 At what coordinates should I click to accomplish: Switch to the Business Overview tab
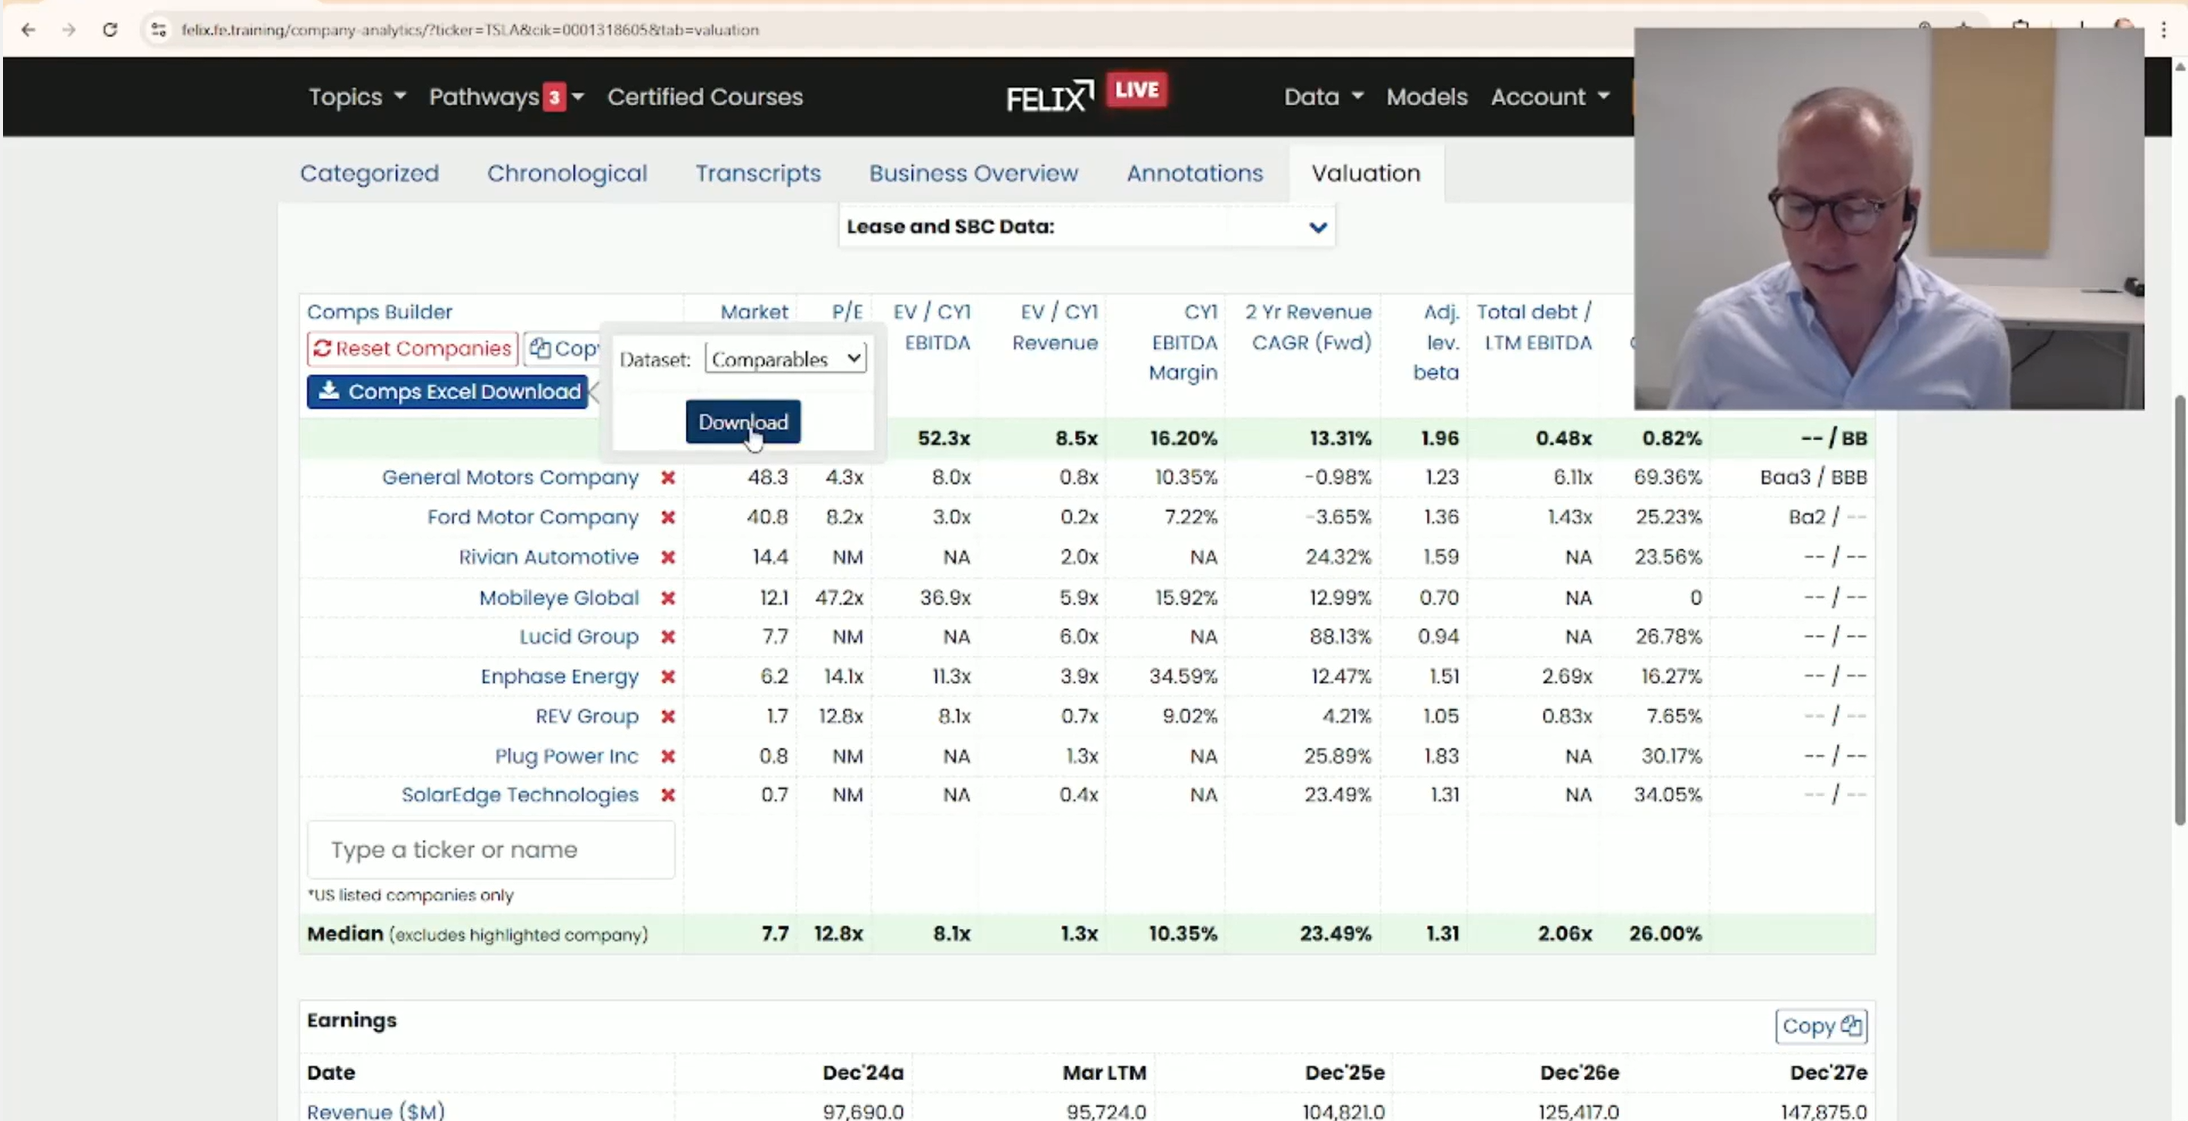(x=973, y=172)
